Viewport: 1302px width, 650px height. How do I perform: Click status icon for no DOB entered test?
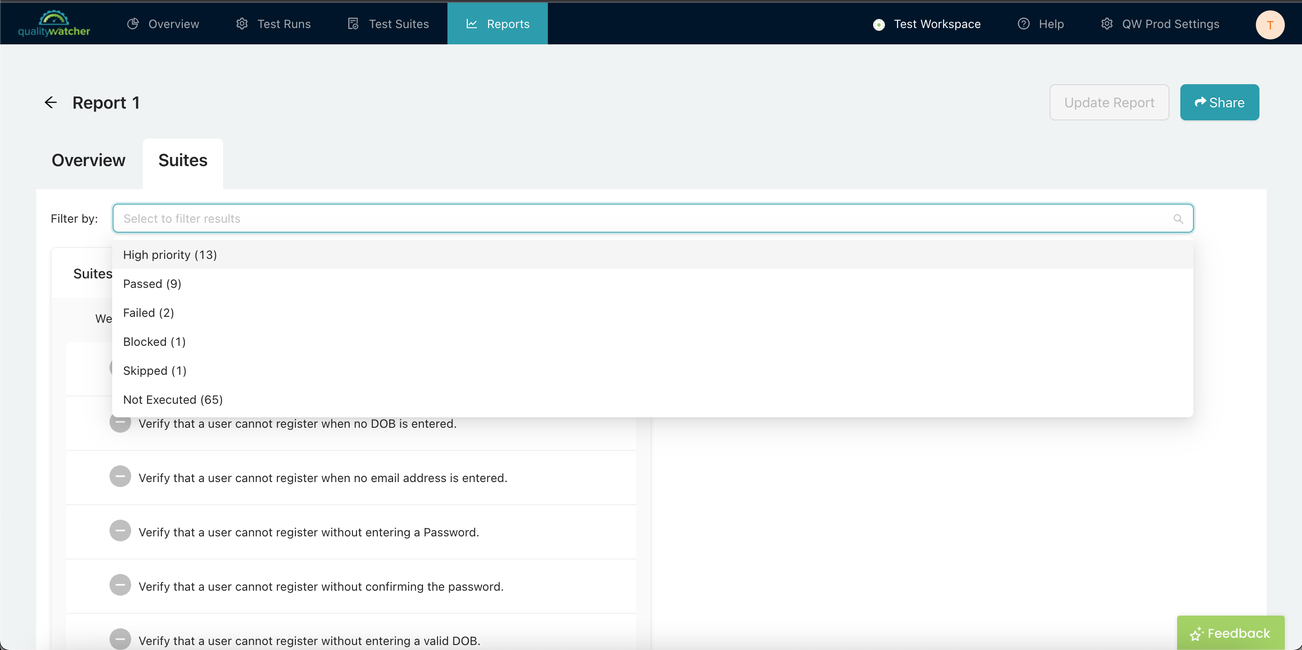point(120,423)
